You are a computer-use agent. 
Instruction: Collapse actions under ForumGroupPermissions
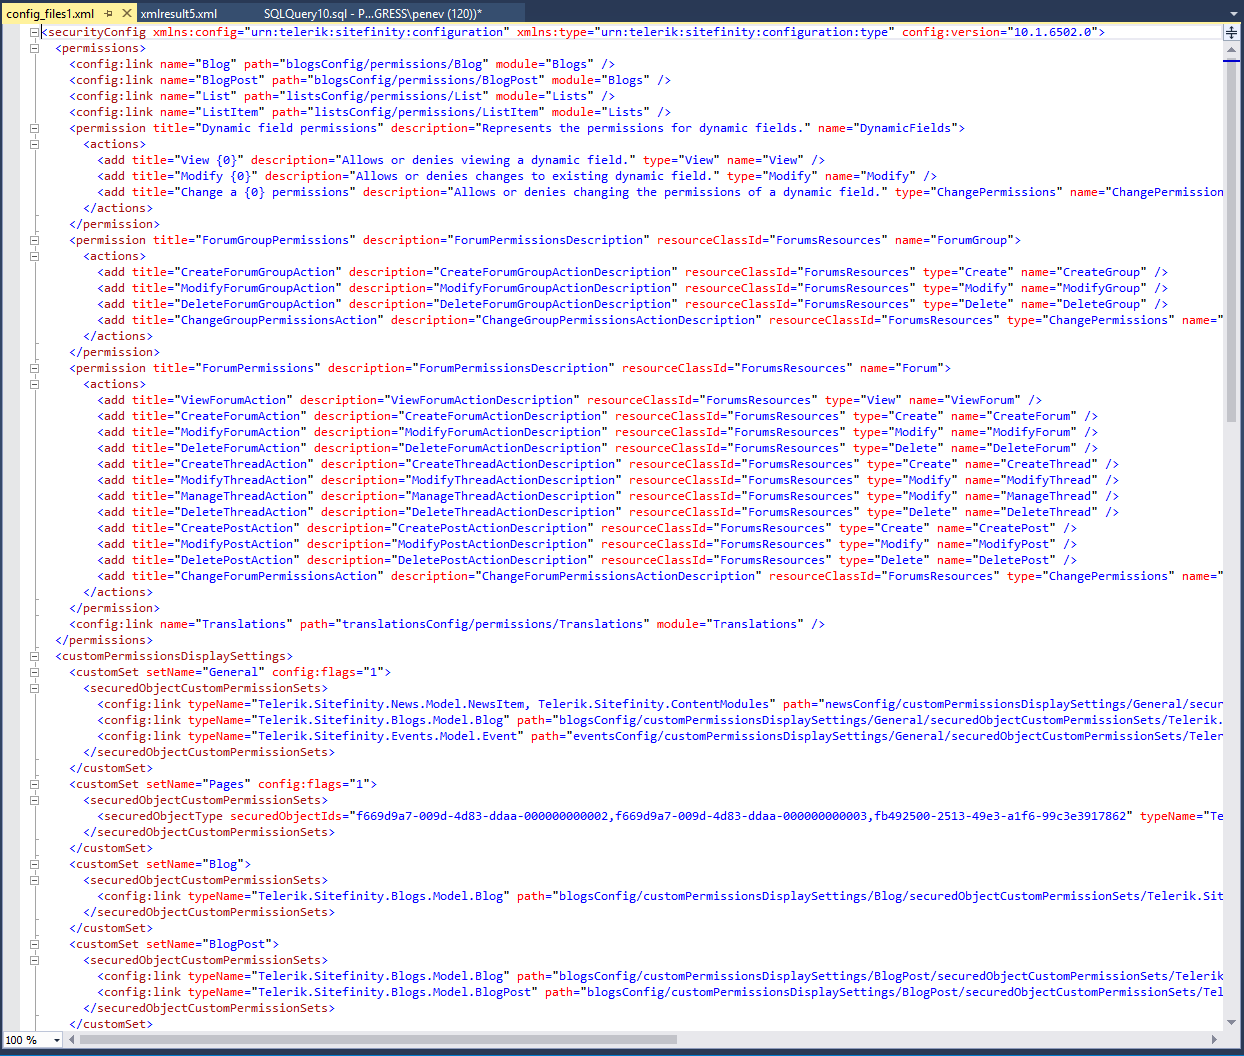click(34, 256)
